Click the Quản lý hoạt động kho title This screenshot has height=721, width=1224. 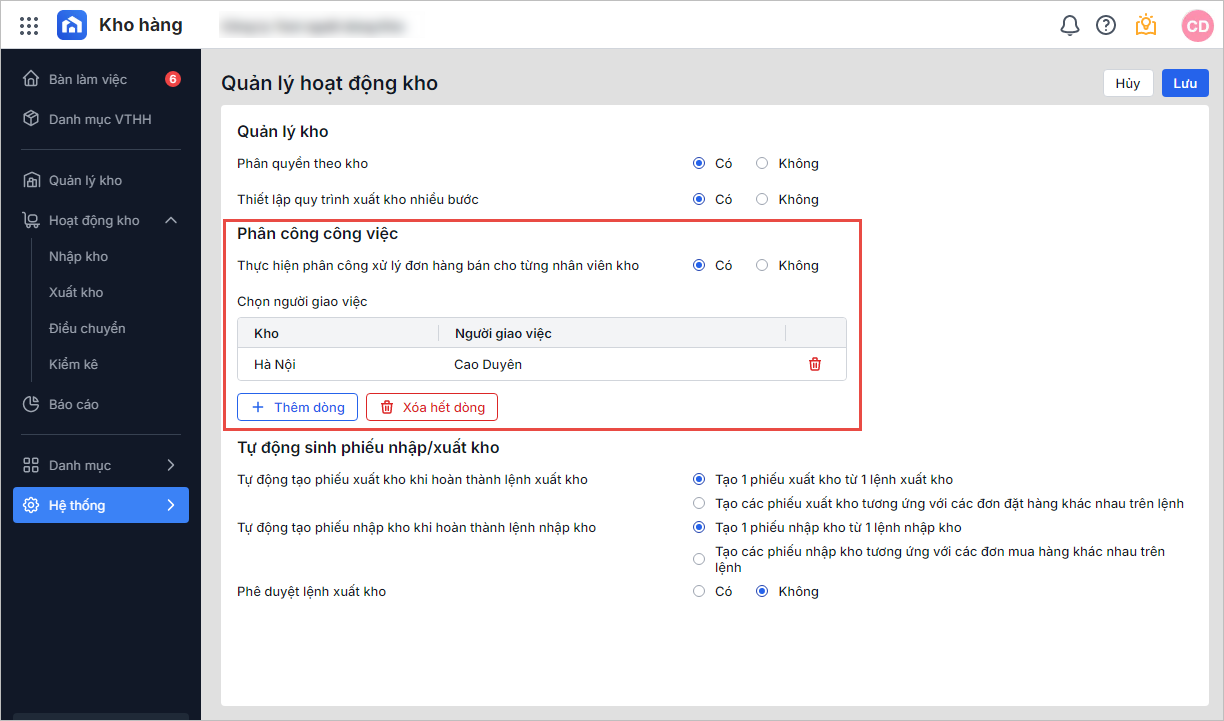coord(329,83)
